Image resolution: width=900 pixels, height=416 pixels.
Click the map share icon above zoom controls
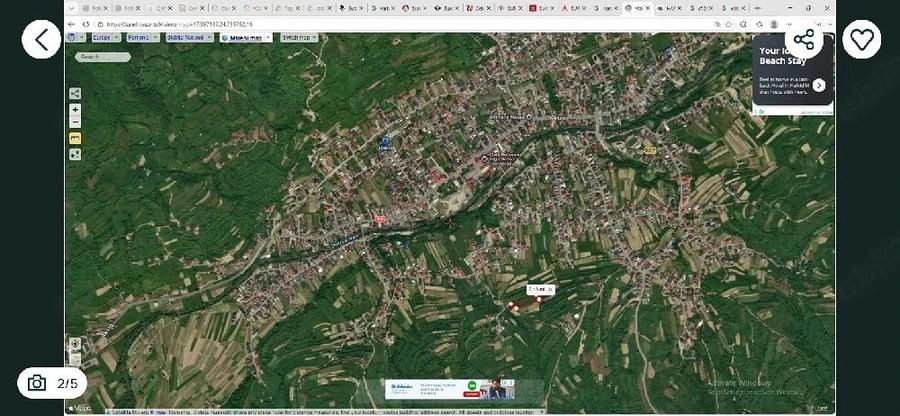tap(75, 94)
